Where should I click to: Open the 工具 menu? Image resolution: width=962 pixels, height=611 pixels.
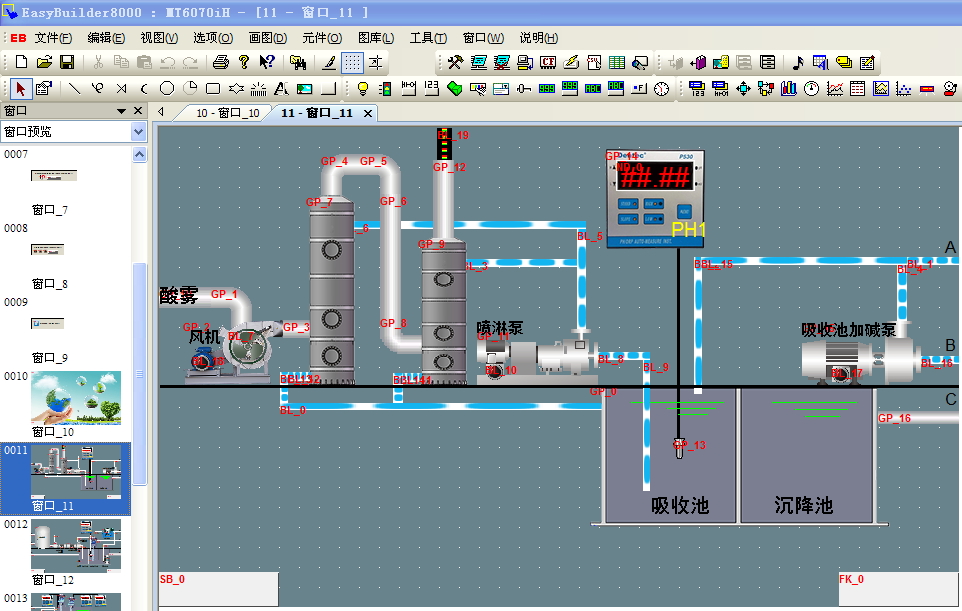pyautogui.click(x=428, y=38)
